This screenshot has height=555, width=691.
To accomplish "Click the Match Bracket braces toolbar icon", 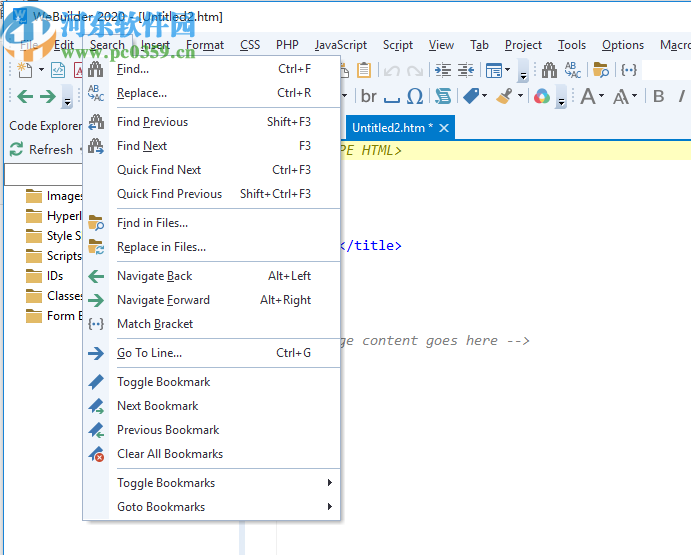I will [x=628, y=70].
